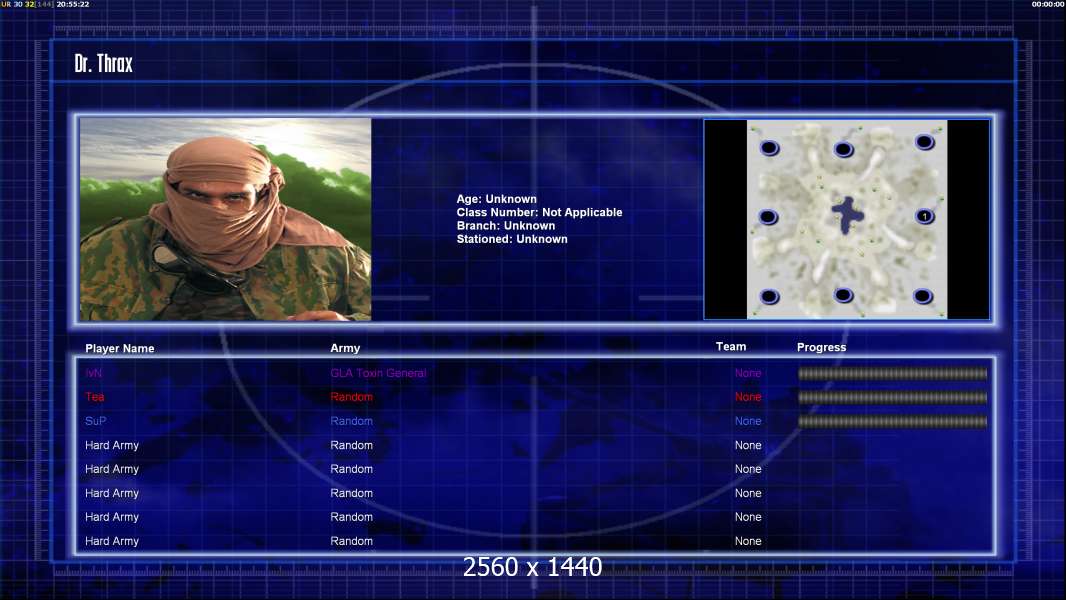Click the Dr. Thrax title text
The width and height of the screenshot is (1066, 600).
(x=104, y=64)
